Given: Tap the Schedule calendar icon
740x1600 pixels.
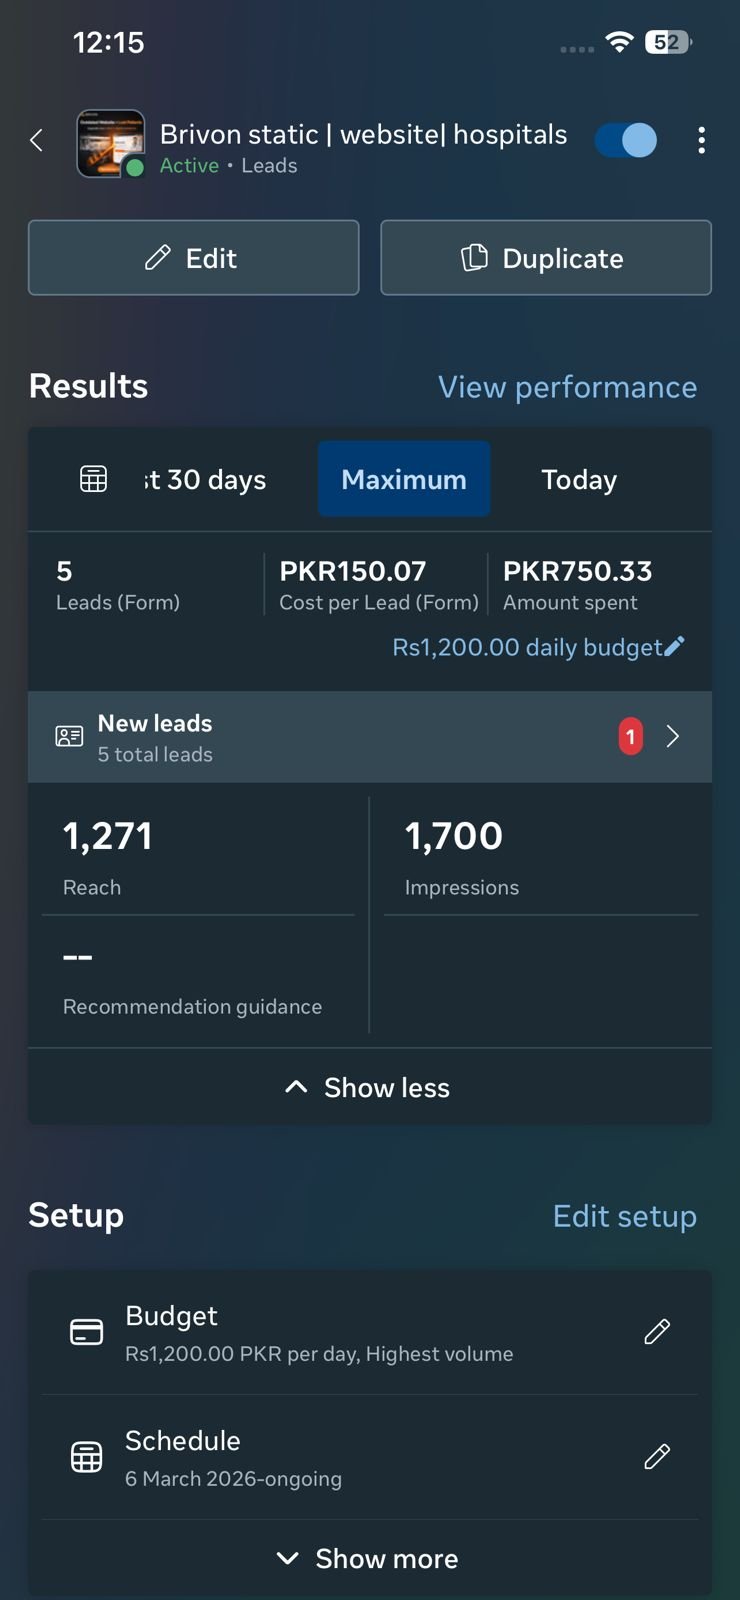Looking at the screenshot, I should (87, 1457).
